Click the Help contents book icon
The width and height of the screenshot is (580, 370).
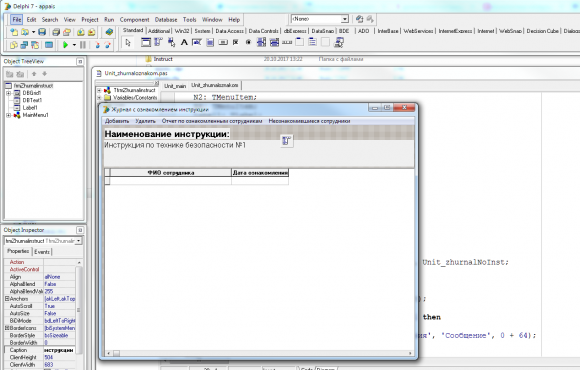109,32
